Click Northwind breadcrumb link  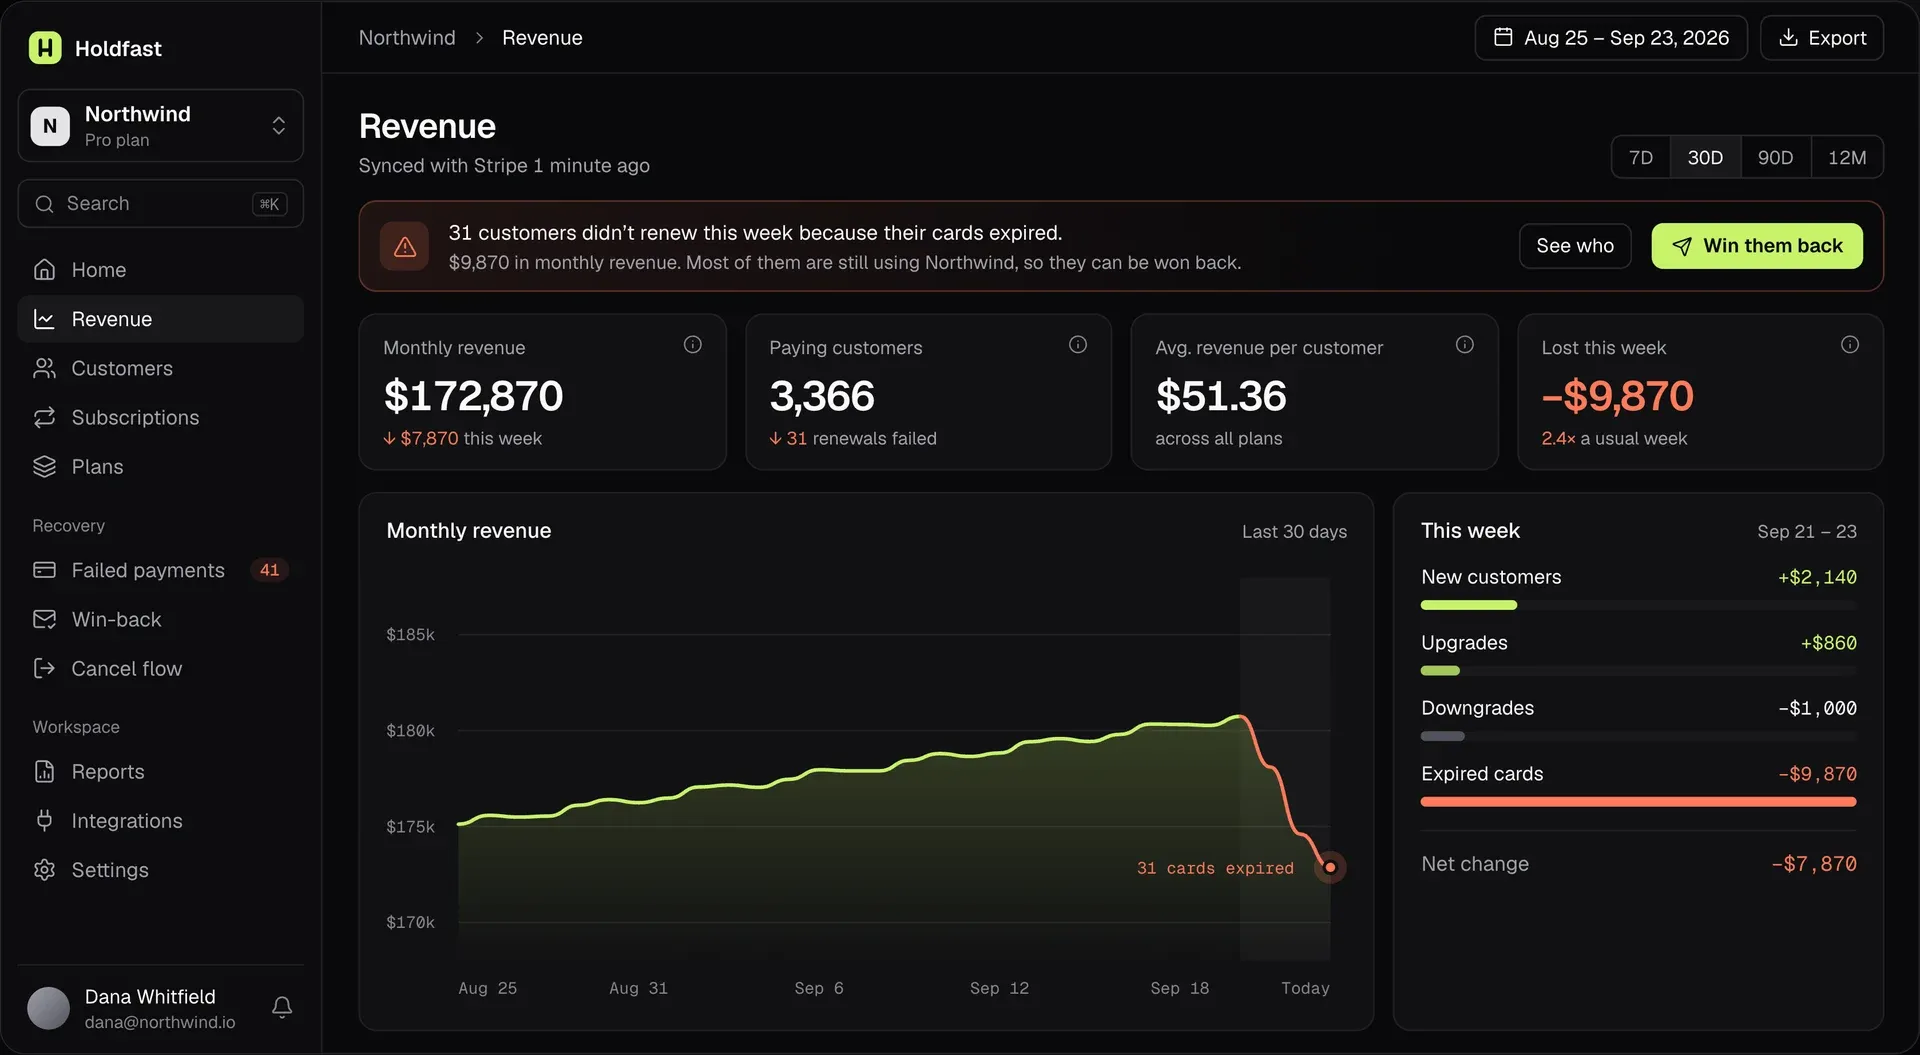coord(407,38)
